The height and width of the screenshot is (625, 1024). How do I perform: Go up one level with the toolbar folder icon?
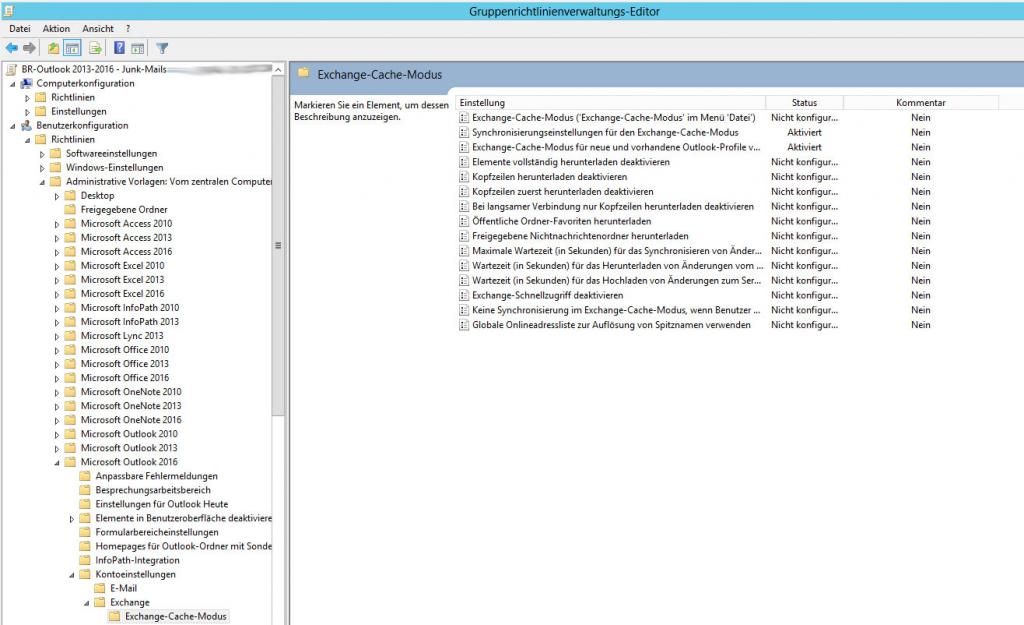[x=53, y=48]
